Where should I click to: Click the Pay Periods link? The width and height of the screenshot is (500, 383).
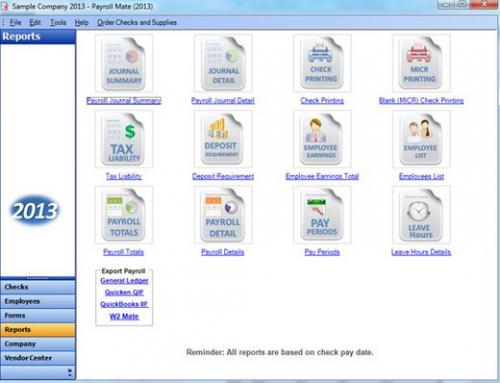pos(322,252)
